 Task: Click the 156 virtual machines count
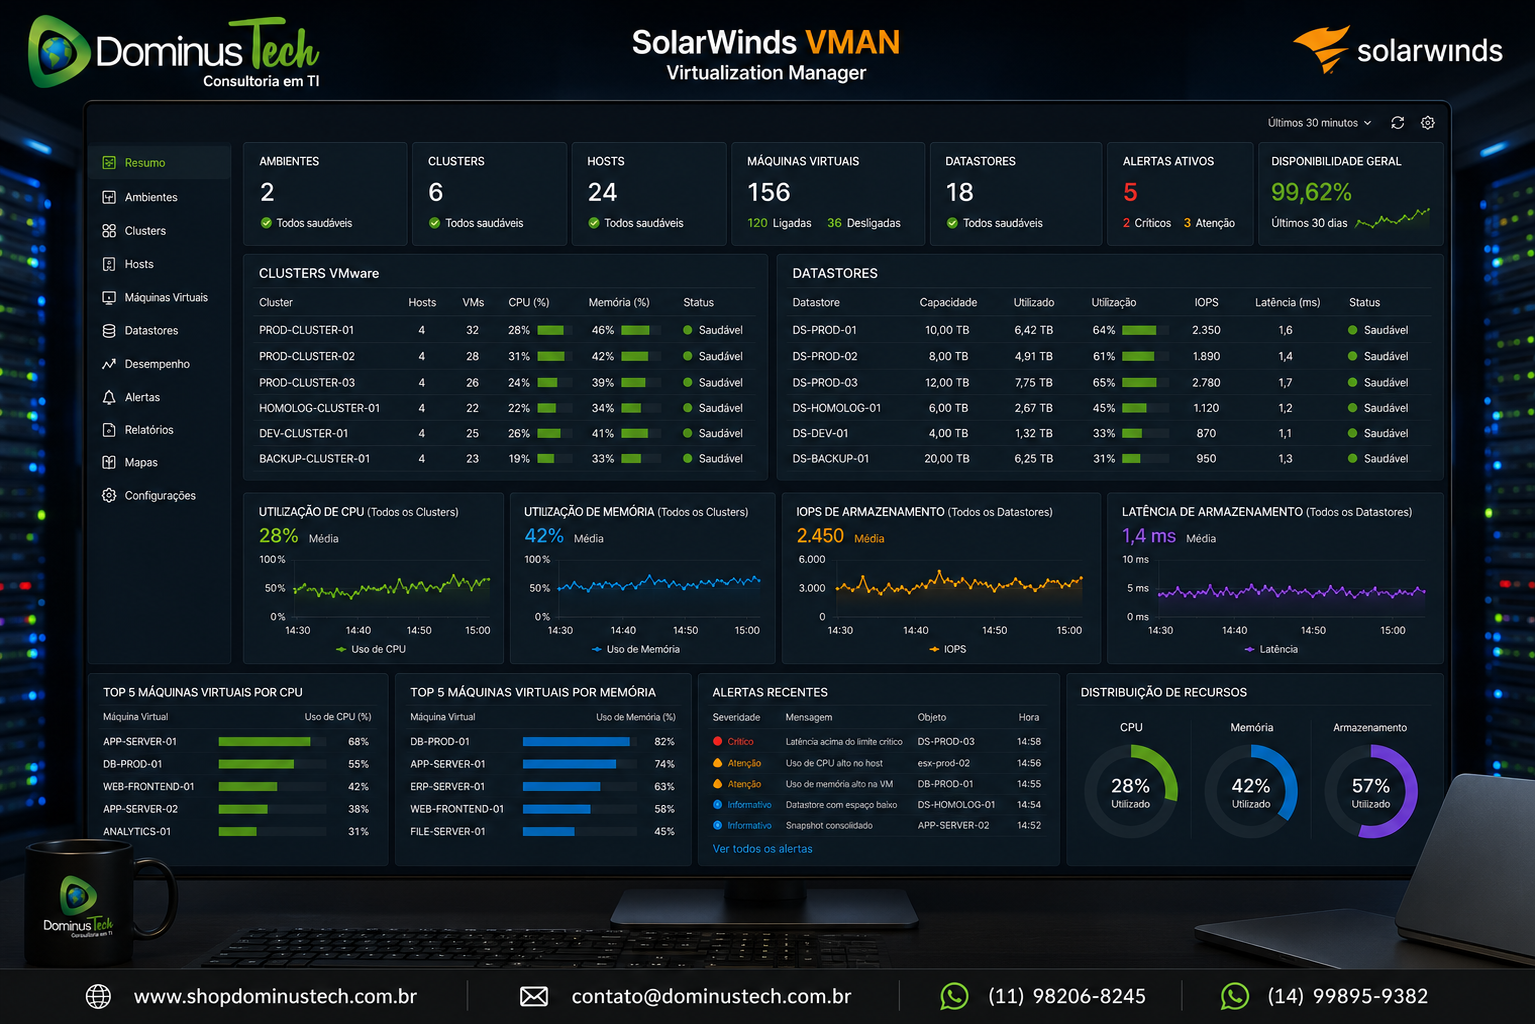[769, 192]
